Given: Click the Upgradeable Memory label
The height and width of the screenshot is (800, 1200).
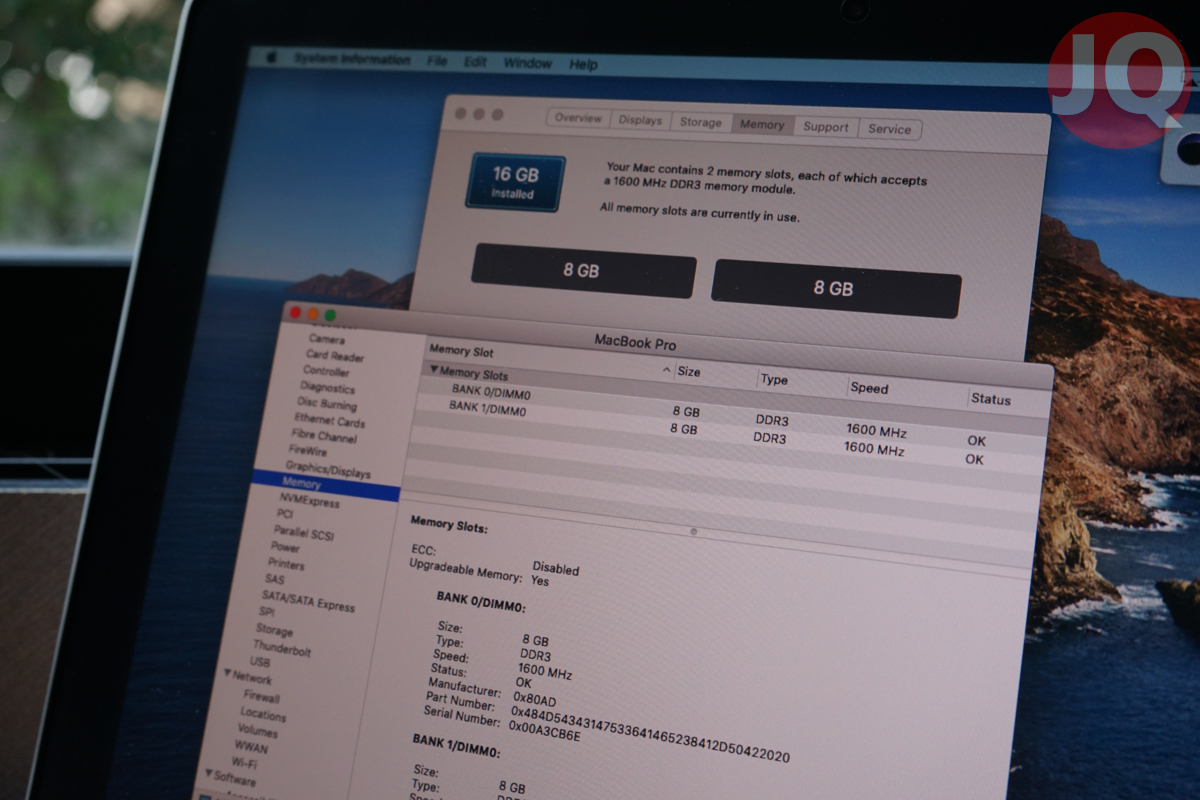Looking at the screenshot, I should [466, 570].
